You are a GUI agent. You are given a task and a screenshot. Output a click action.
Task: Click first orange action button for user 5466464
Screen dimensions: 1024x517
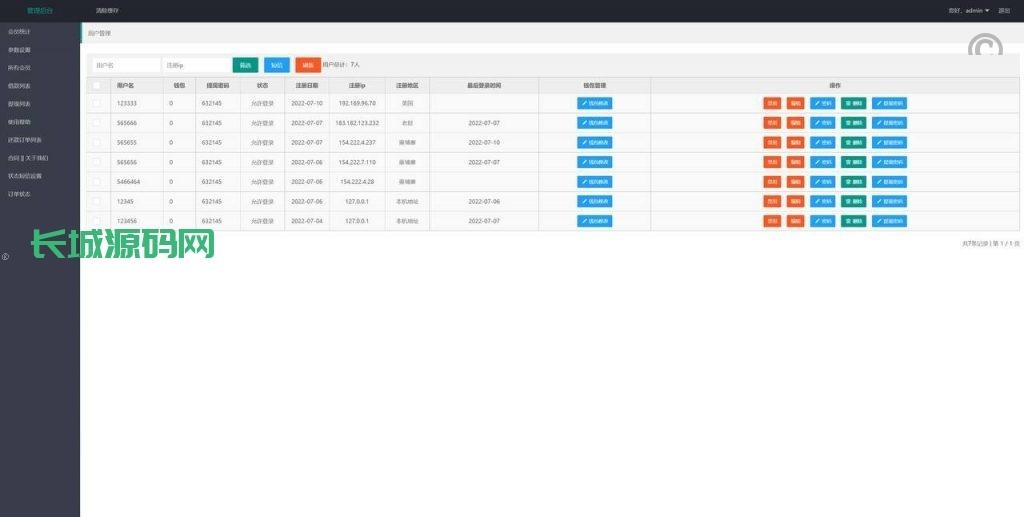(x=772, y=182)
